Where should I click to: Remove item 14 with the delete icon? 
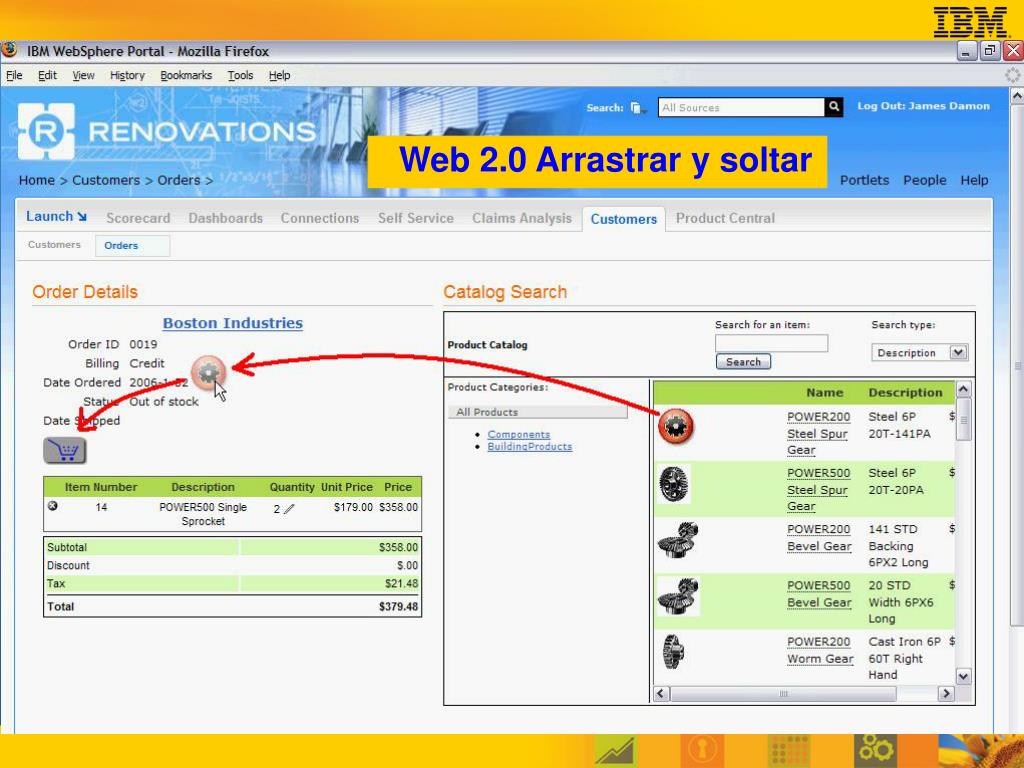pos(53,505)
